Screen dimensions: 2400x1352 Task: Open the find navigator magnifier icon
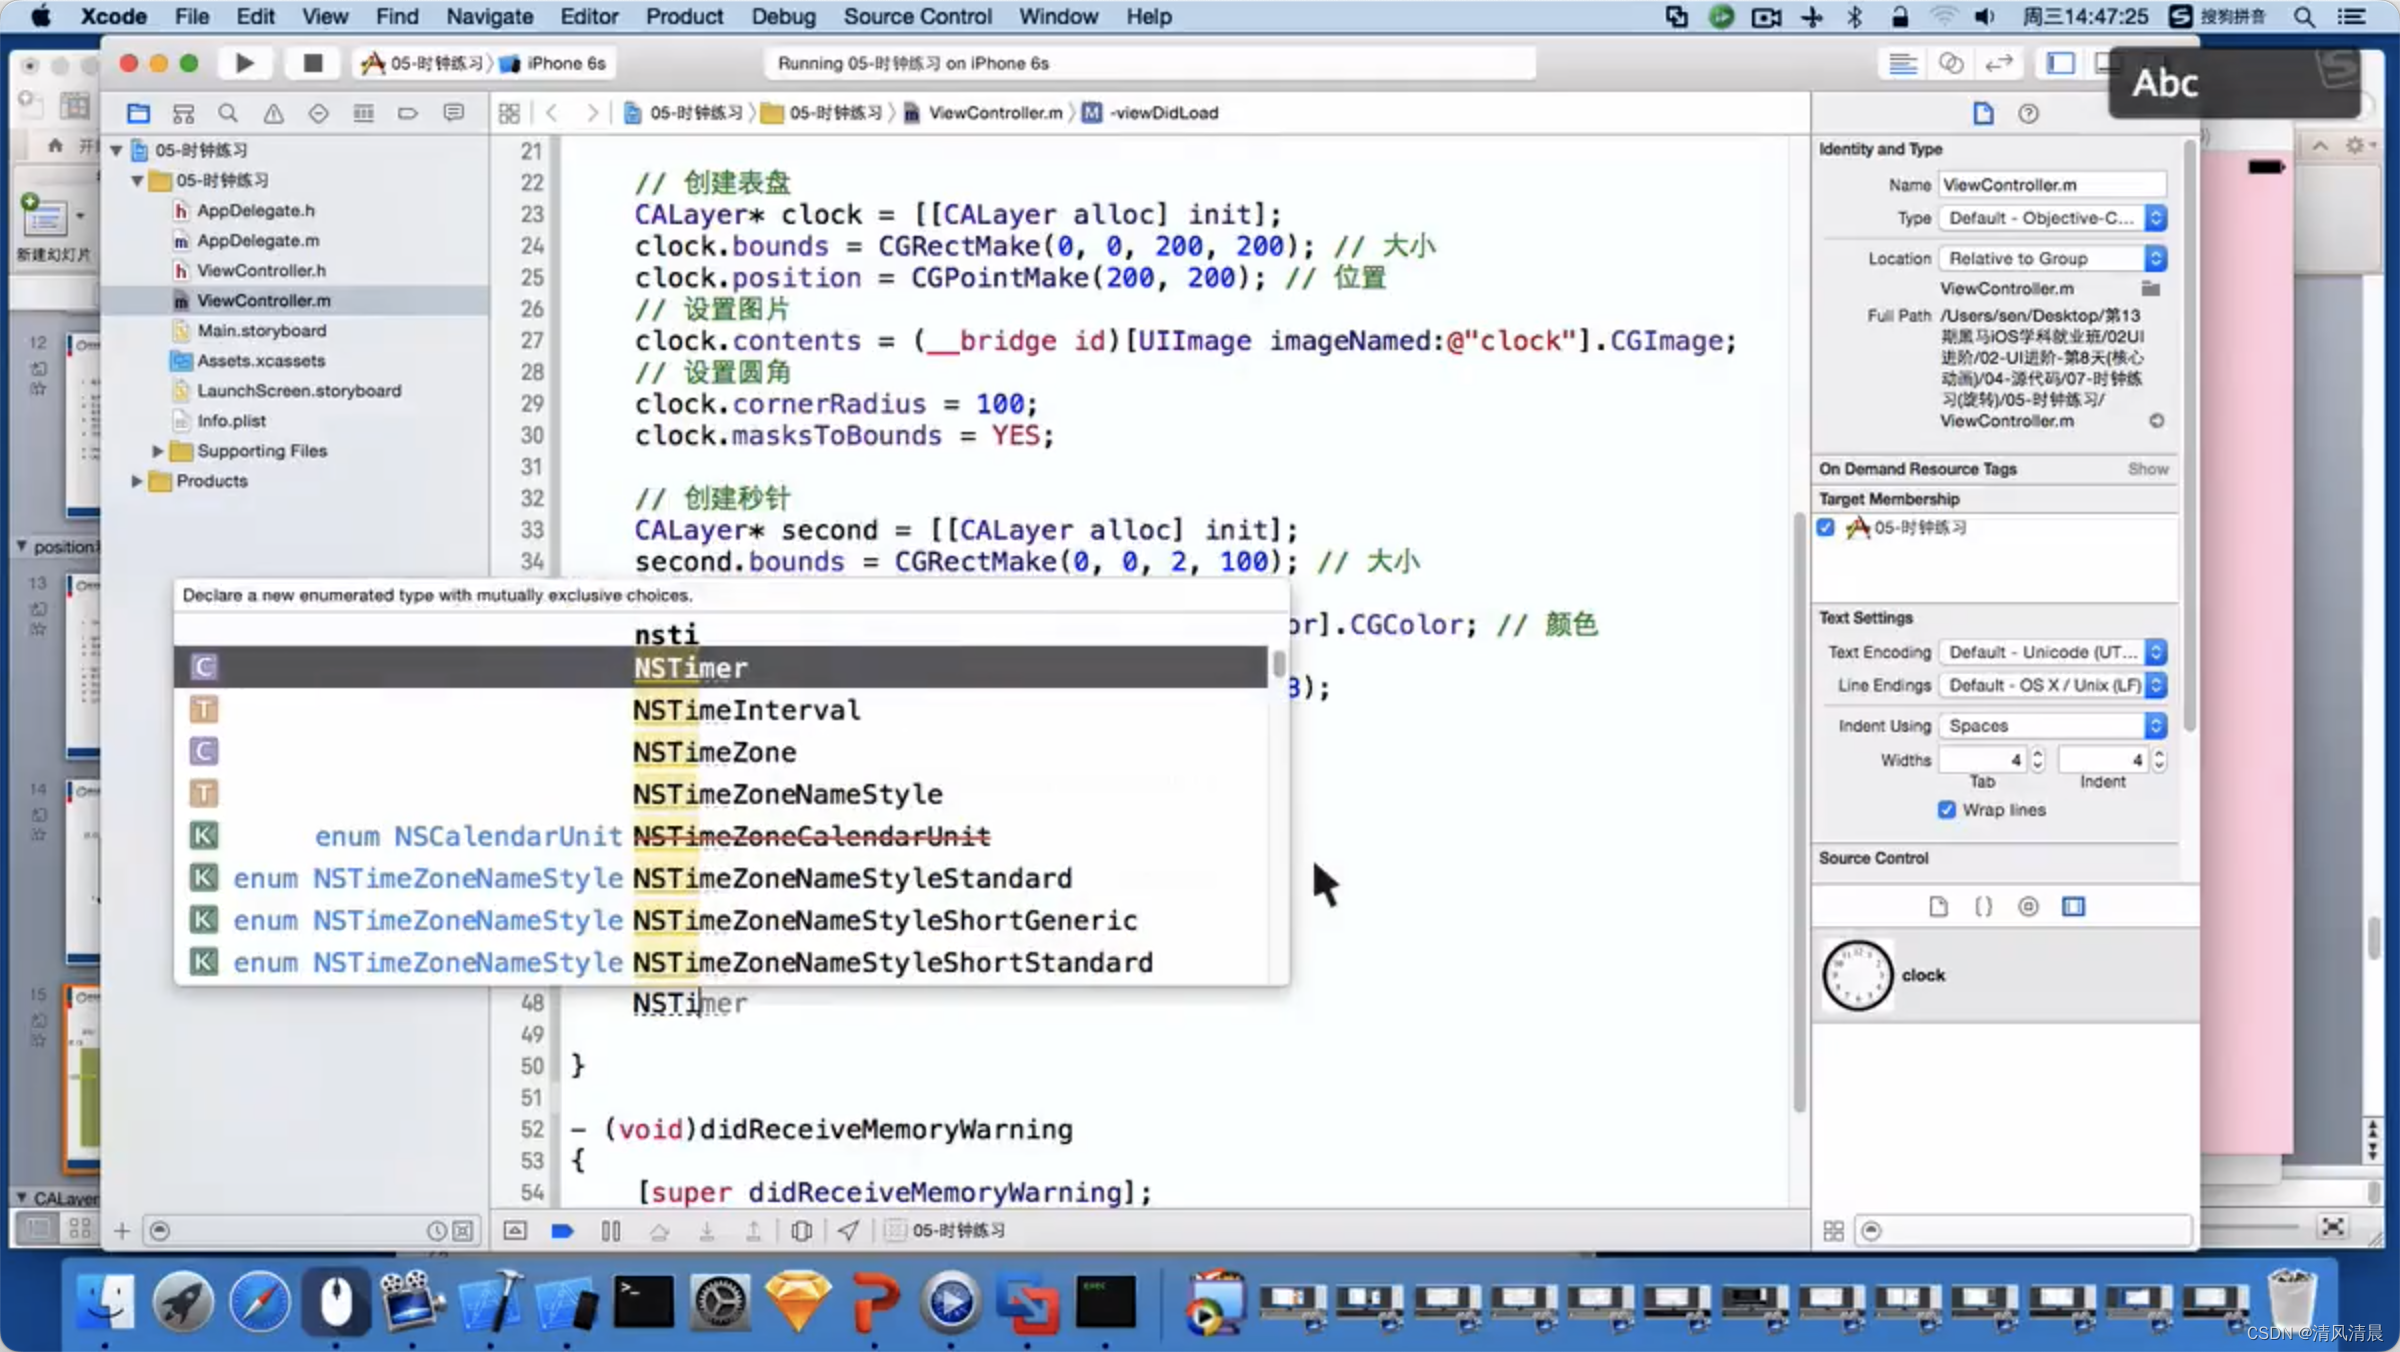228,113
